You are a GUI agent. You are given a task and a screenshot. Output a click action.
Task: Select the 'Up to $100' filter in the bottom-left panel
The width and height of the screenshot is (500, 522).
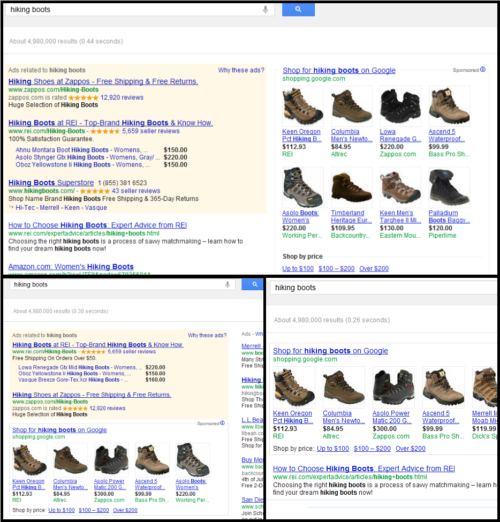pos(61,510)
